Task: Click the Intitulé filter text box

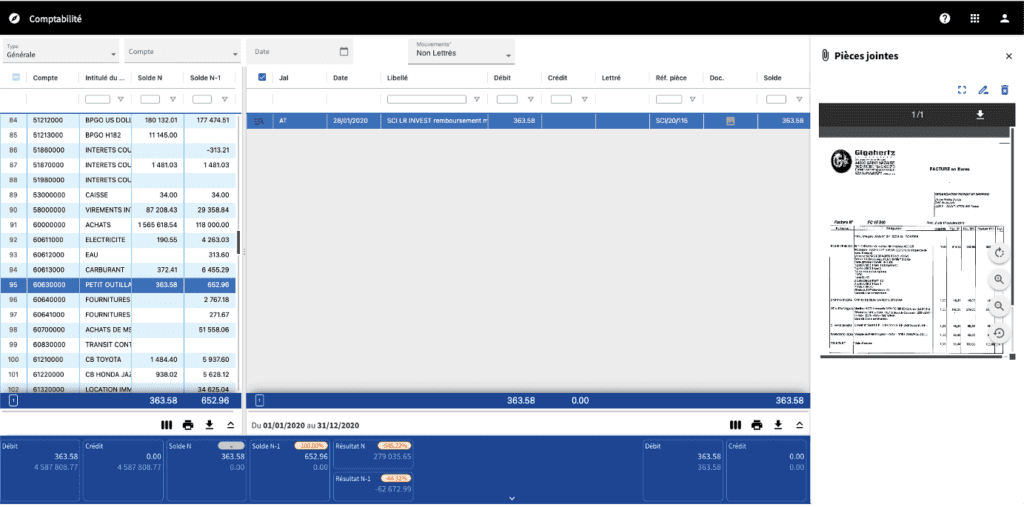Action: coord(97,99)
